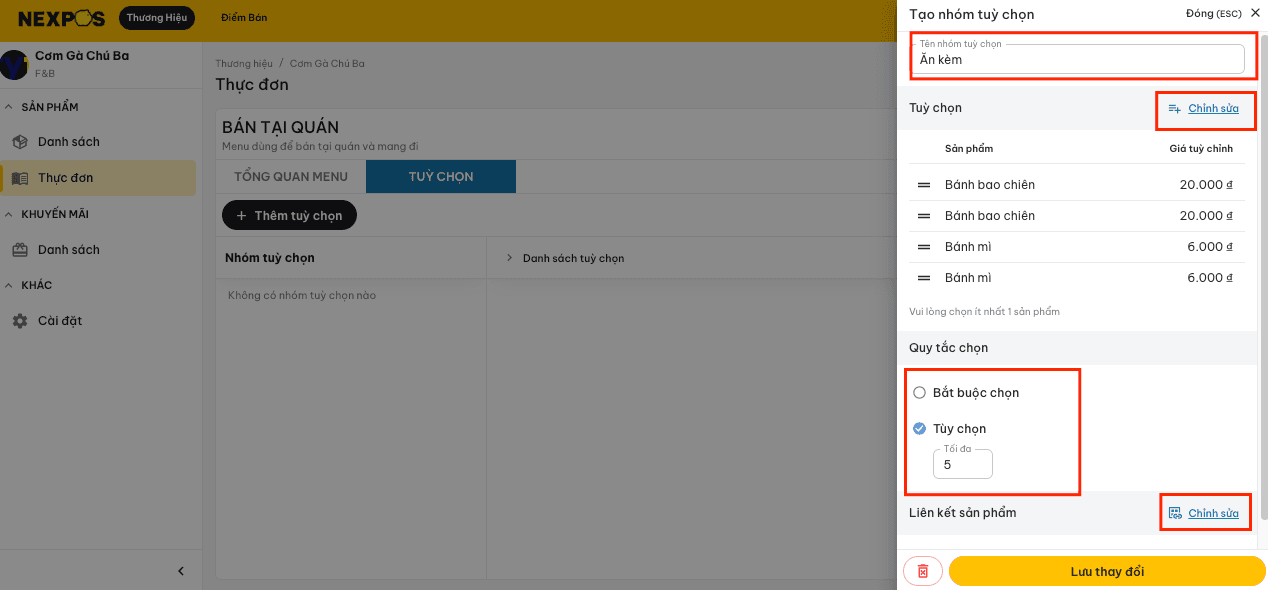Screen dimensions: 1268x590
Task: Select the Bắt buộc chọn radio button
Action: [x=920, y=393]
